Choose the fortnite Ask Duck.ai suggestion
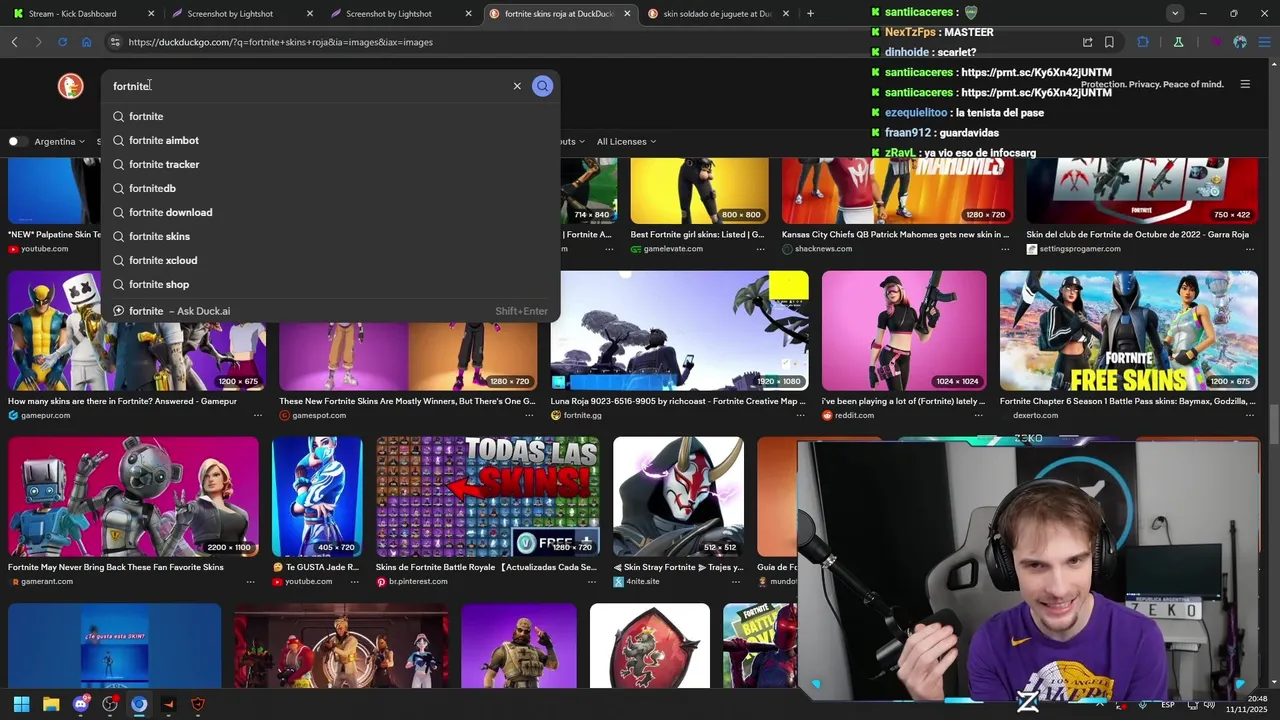Image resolution: width=1280 pixels, height=720 pixels. click(330, 311)
